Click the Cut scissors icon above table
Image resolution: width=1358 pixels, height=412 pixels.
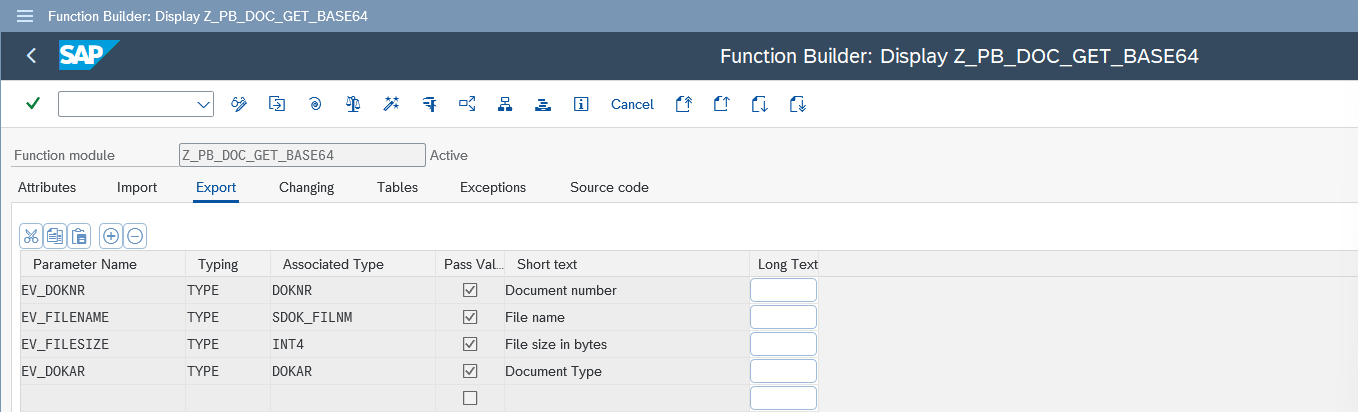31,236
